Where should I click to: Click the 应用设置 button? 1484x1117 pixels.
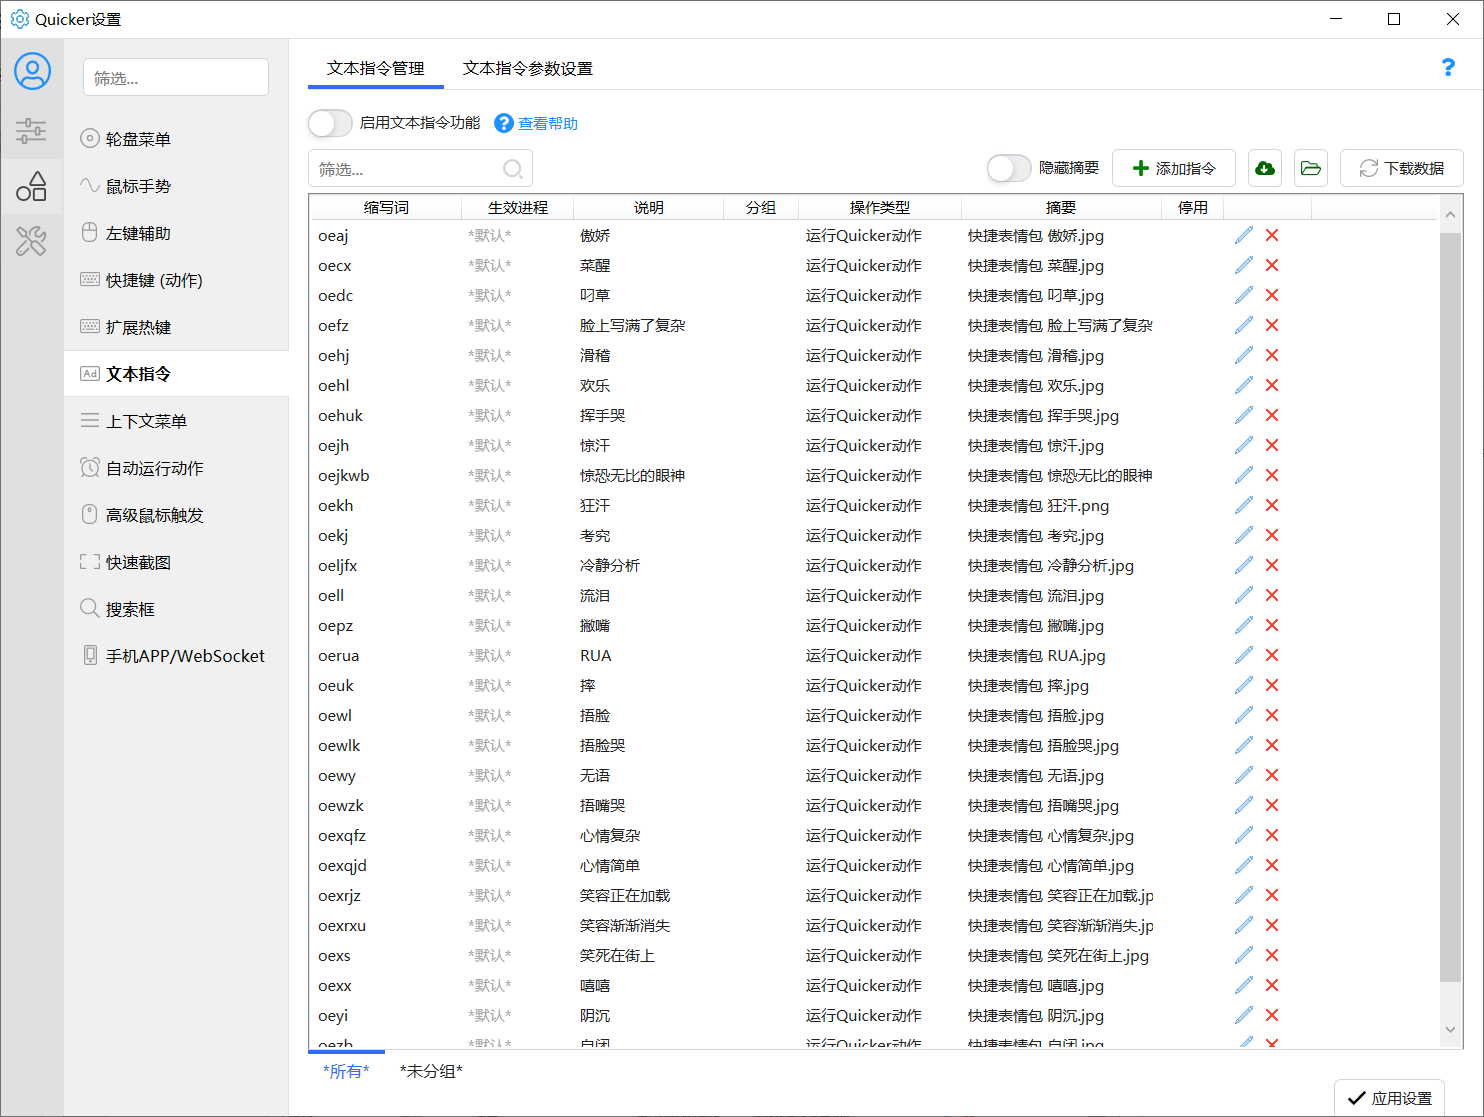point(1390,1098)
